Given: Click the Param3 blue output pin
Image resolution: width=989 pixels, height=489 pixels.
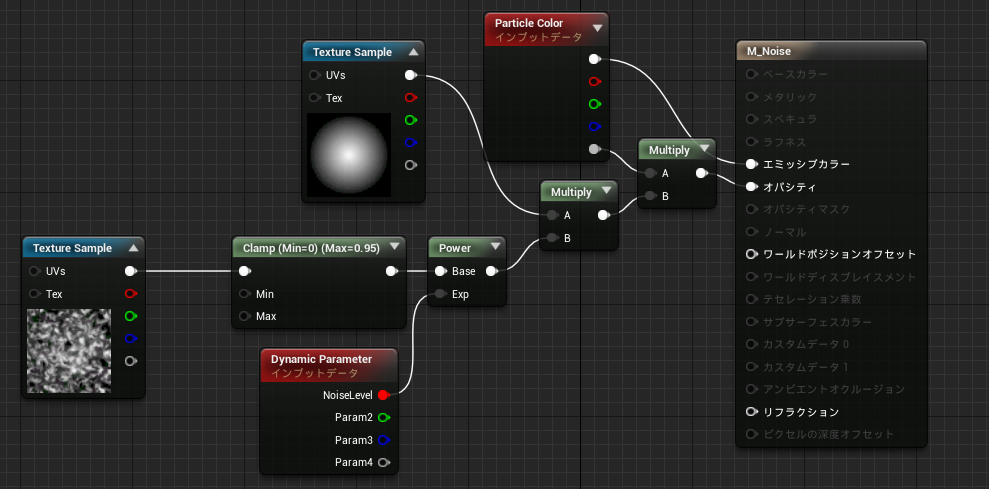Looking at the screenshot, I should click(x=383, y=440).
